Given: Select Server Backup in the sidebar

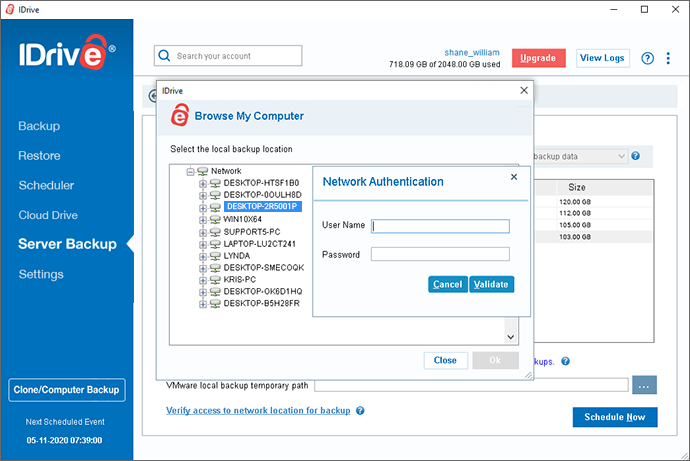Looking at the screenshot, I should 67,244.
